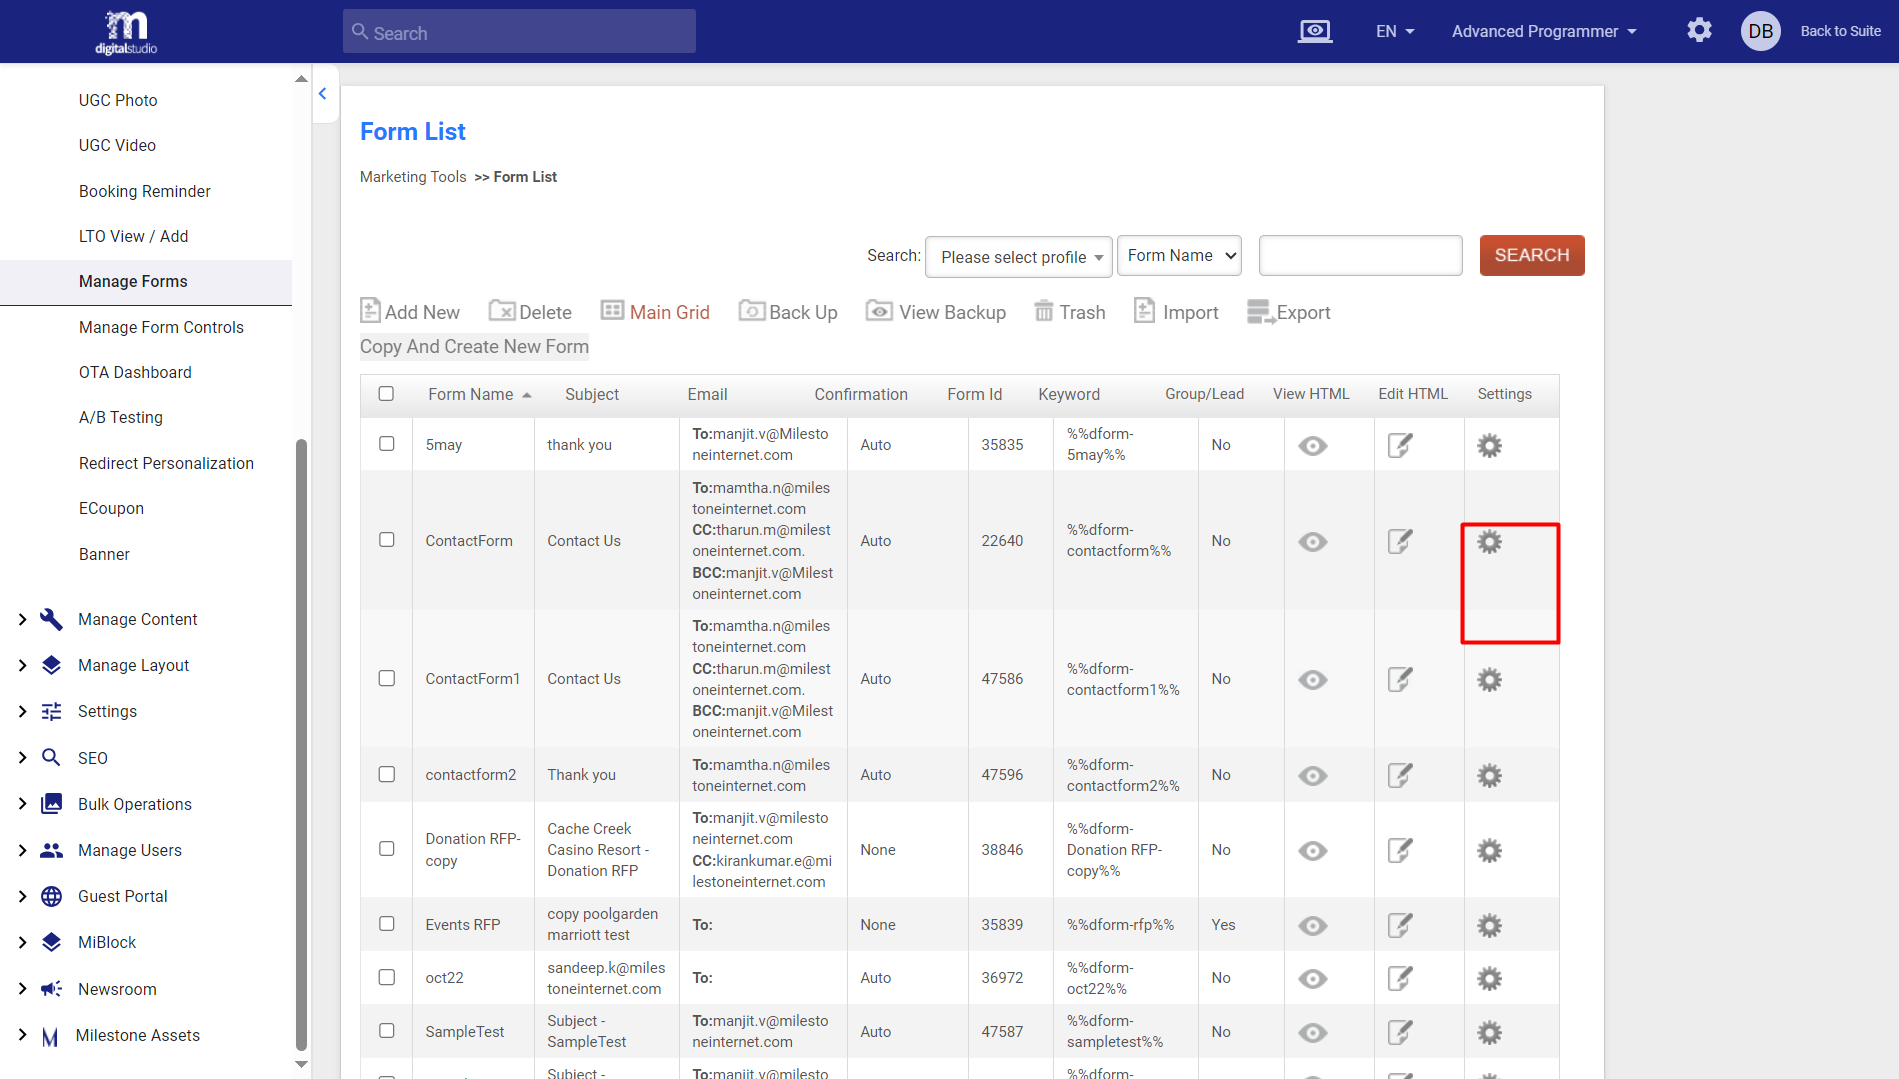The width and height of the screenshot is (1899, 1079).
Task: Collapse the sidebar with the arrow toggle
Action: (x=323, y=94)
